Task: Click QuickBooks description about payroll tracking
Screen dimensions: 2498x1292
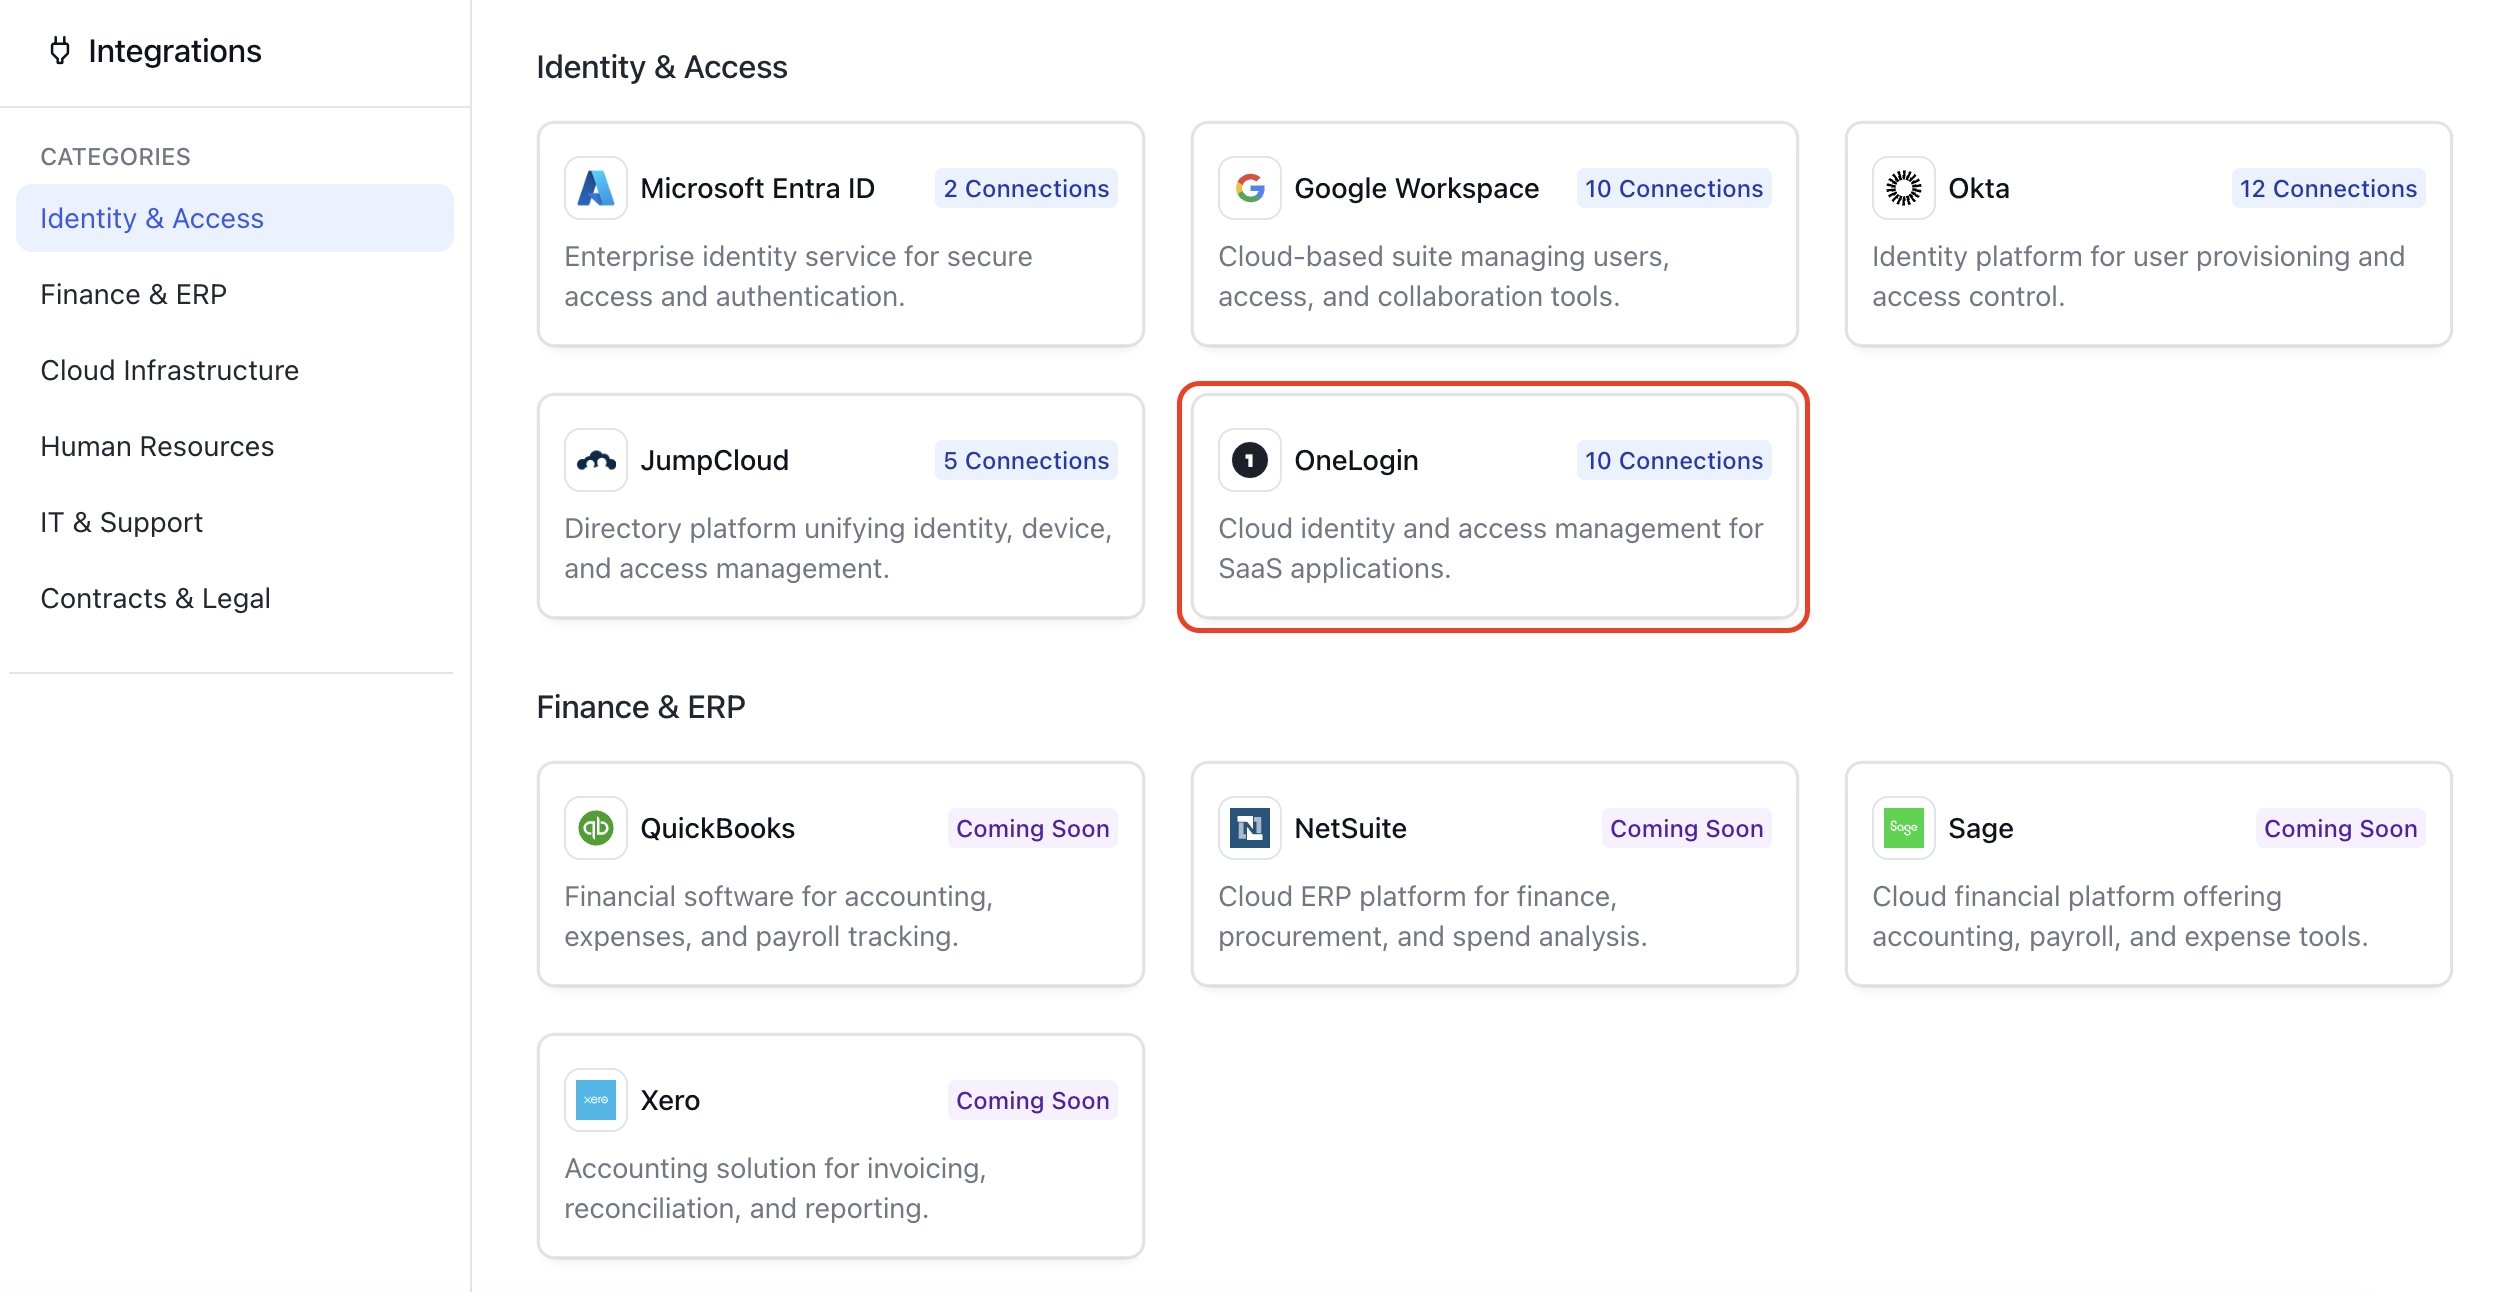Action: [x=778, y=916]
